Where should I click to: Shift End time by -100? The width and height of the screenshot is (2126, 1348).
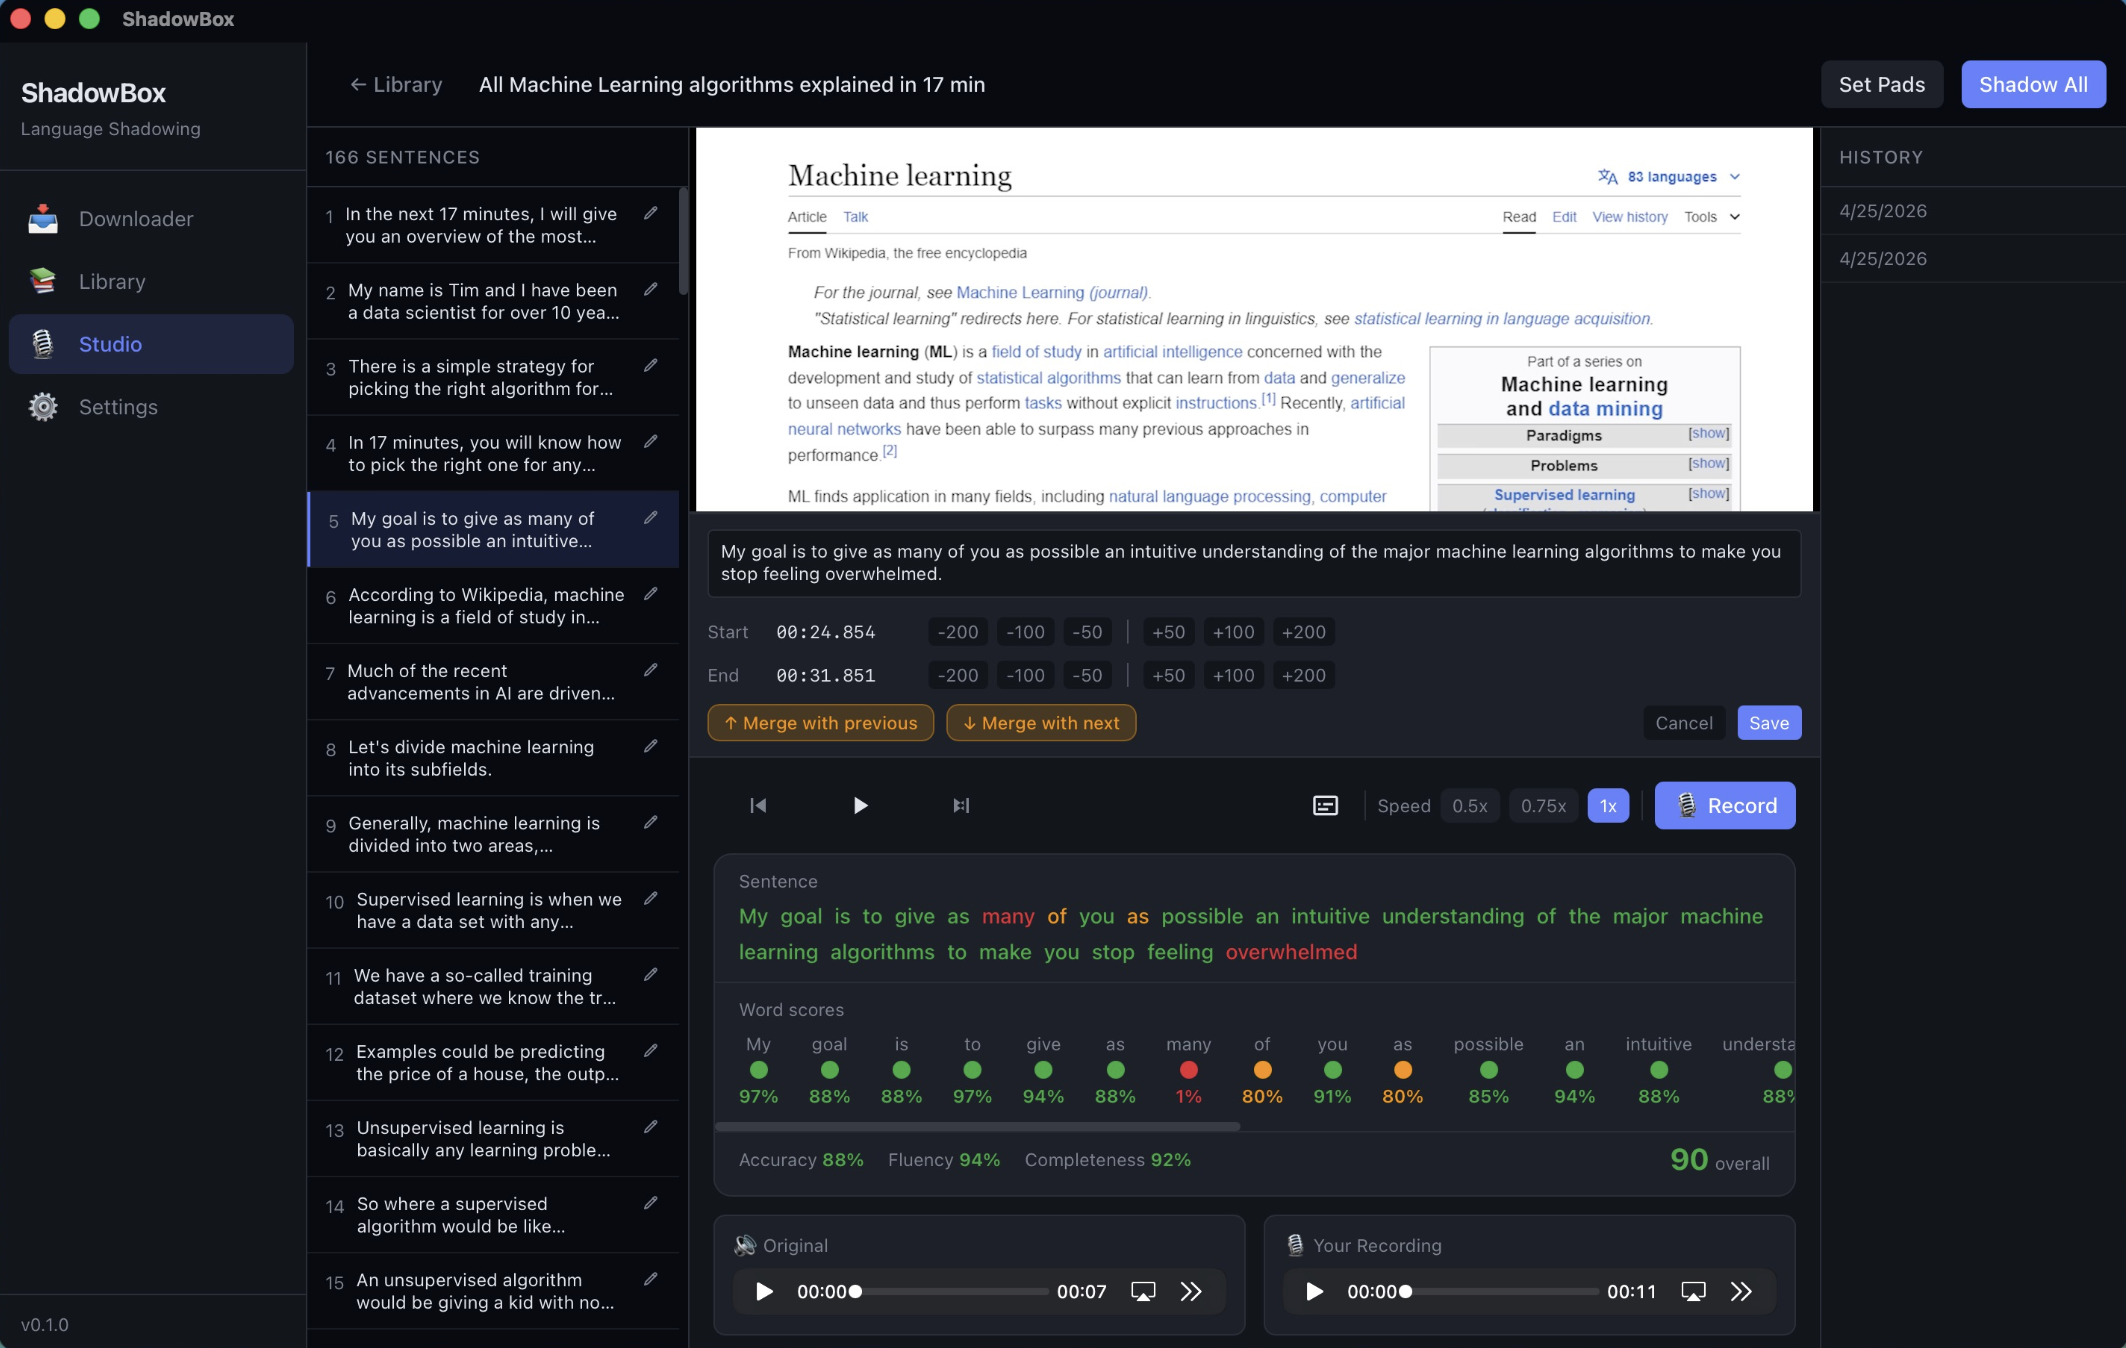pos(1025,675)
